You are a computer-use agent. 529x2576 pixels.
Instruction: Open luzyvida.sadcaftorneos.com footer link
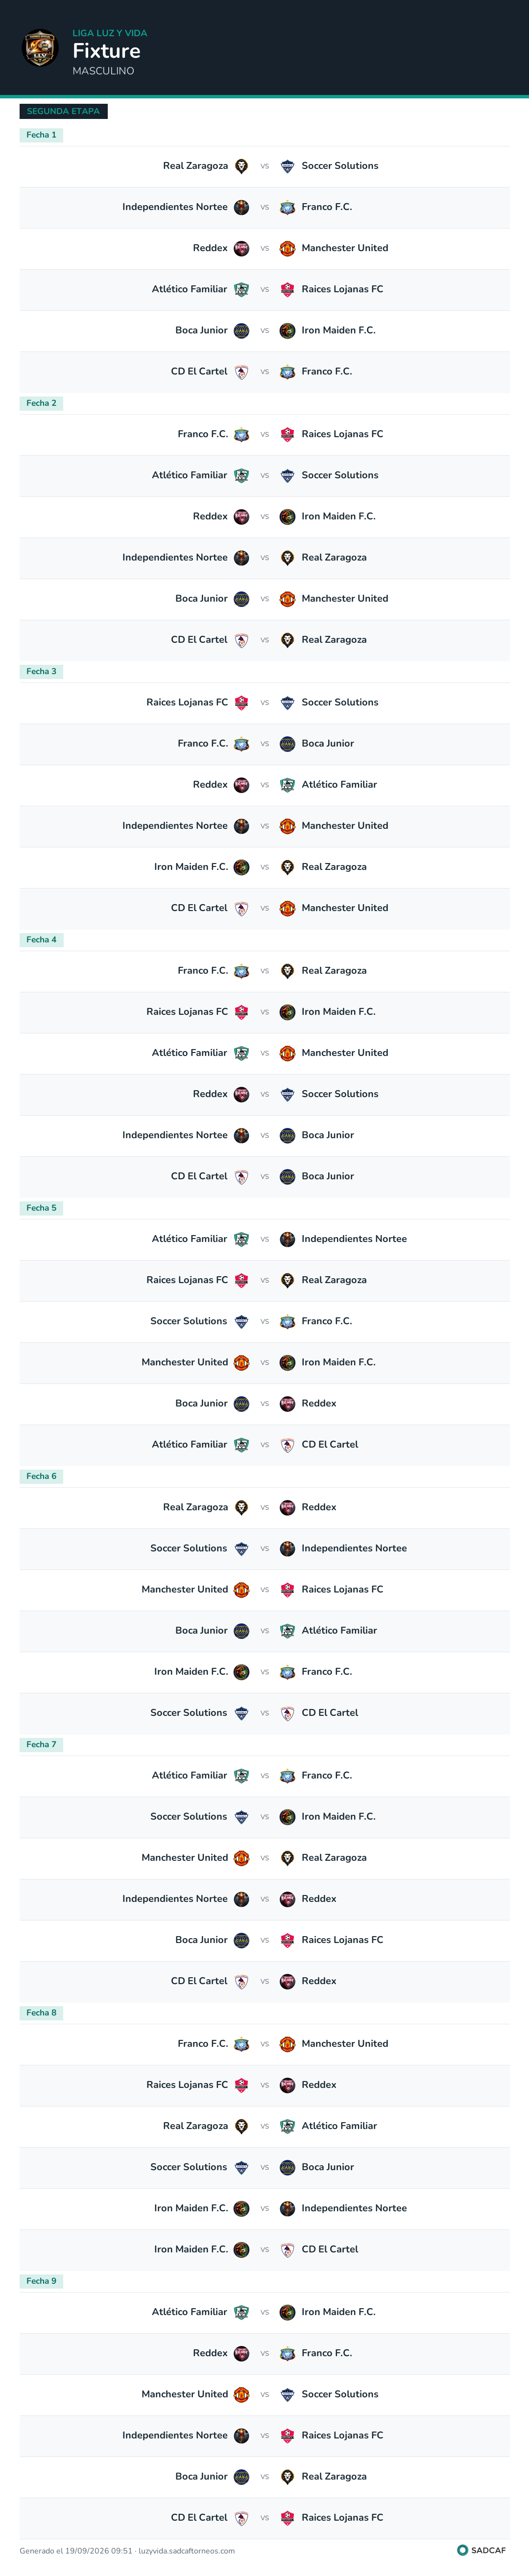187,2551
